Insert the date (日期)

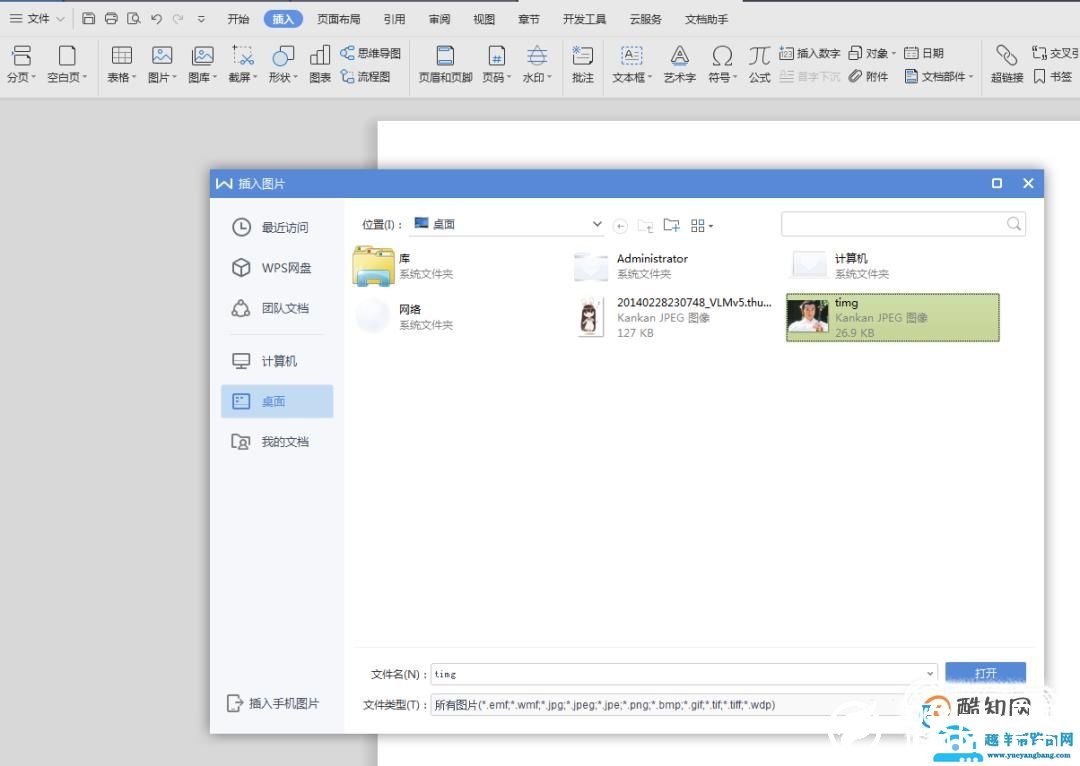[924, 53]
